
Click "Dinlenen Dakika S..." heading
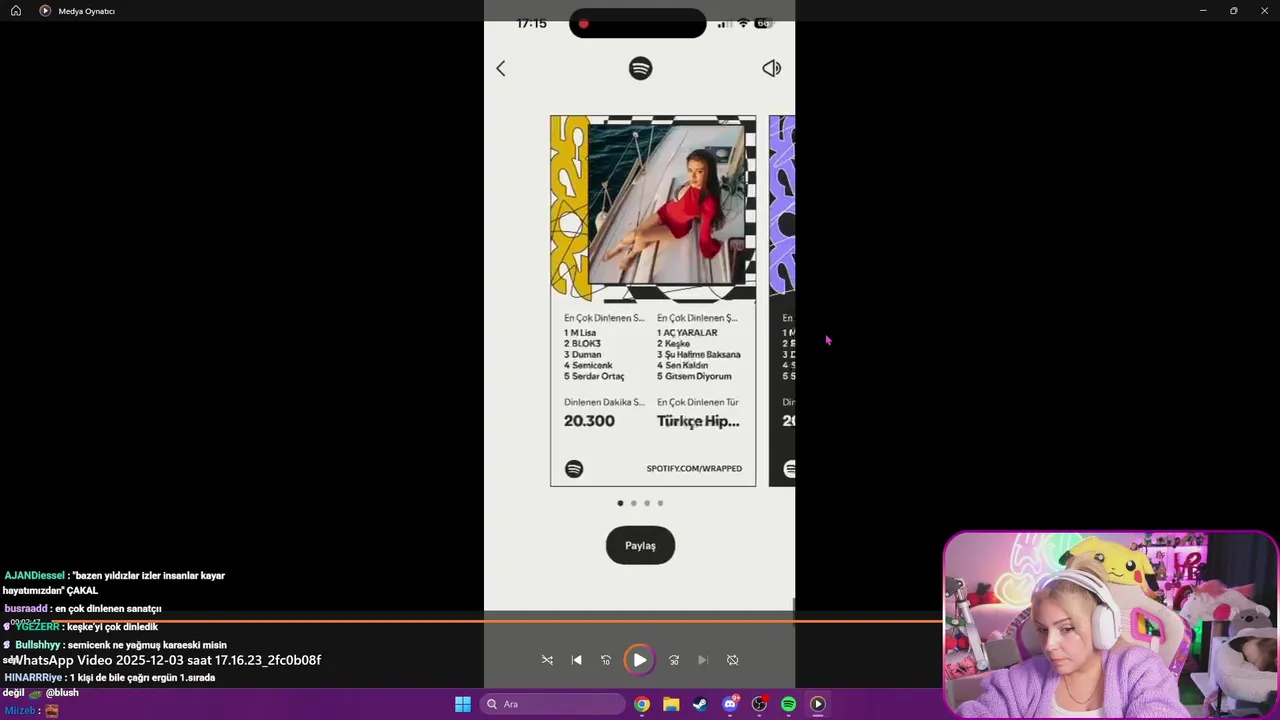(604, 402)
